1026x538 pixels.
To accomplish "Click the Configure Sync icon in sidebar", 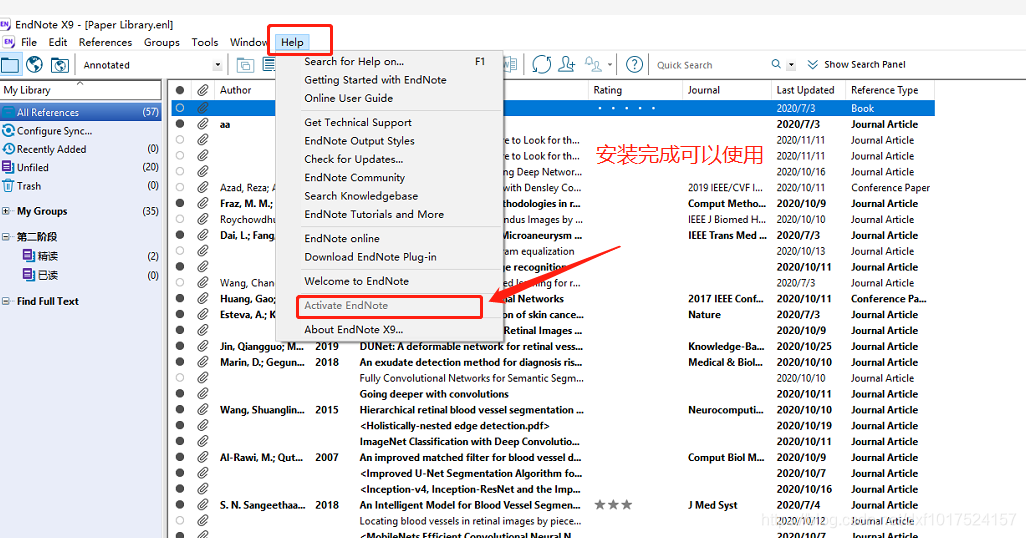I will [8, 130].
